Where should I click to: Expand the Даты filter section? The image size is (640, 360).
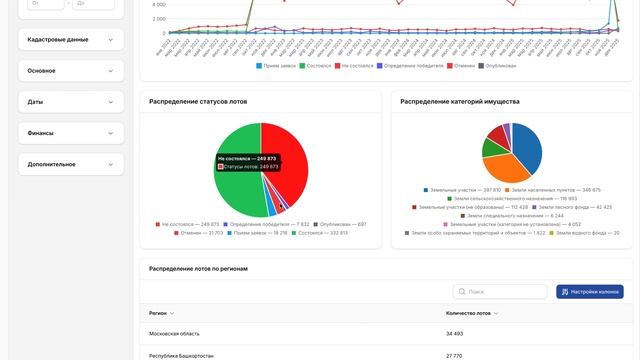tap(71, 102)
